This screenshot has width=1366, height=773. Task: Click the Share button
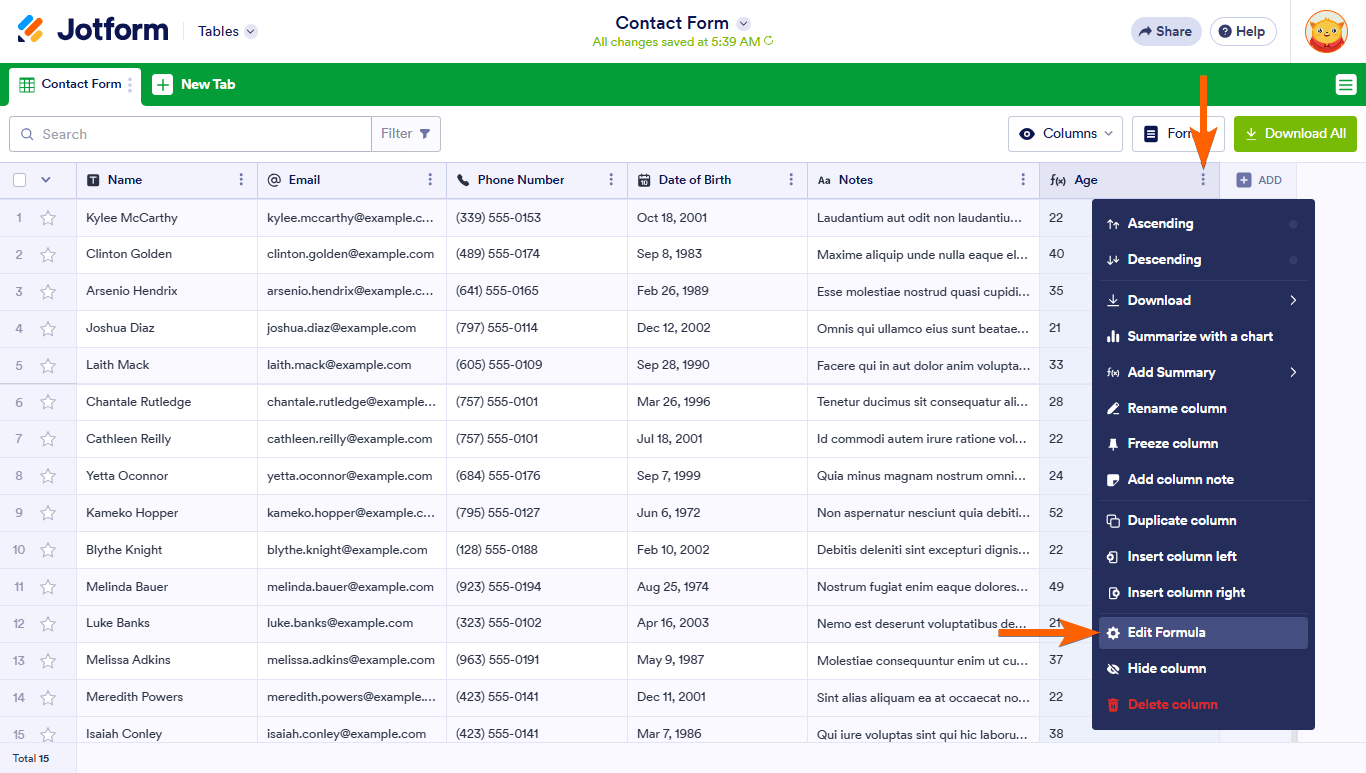pos(1165,31)
